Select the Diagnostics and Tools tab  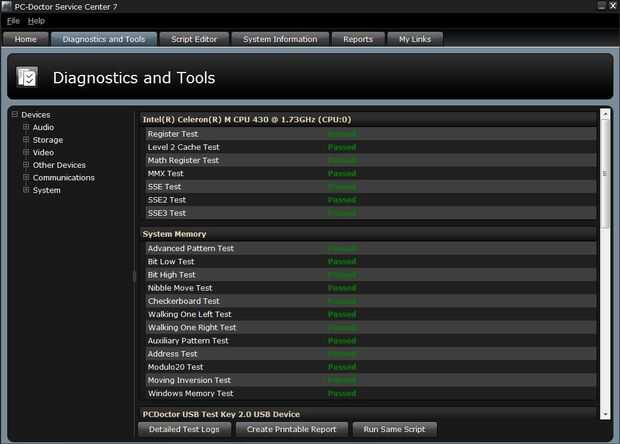click(x=104, y=39)
